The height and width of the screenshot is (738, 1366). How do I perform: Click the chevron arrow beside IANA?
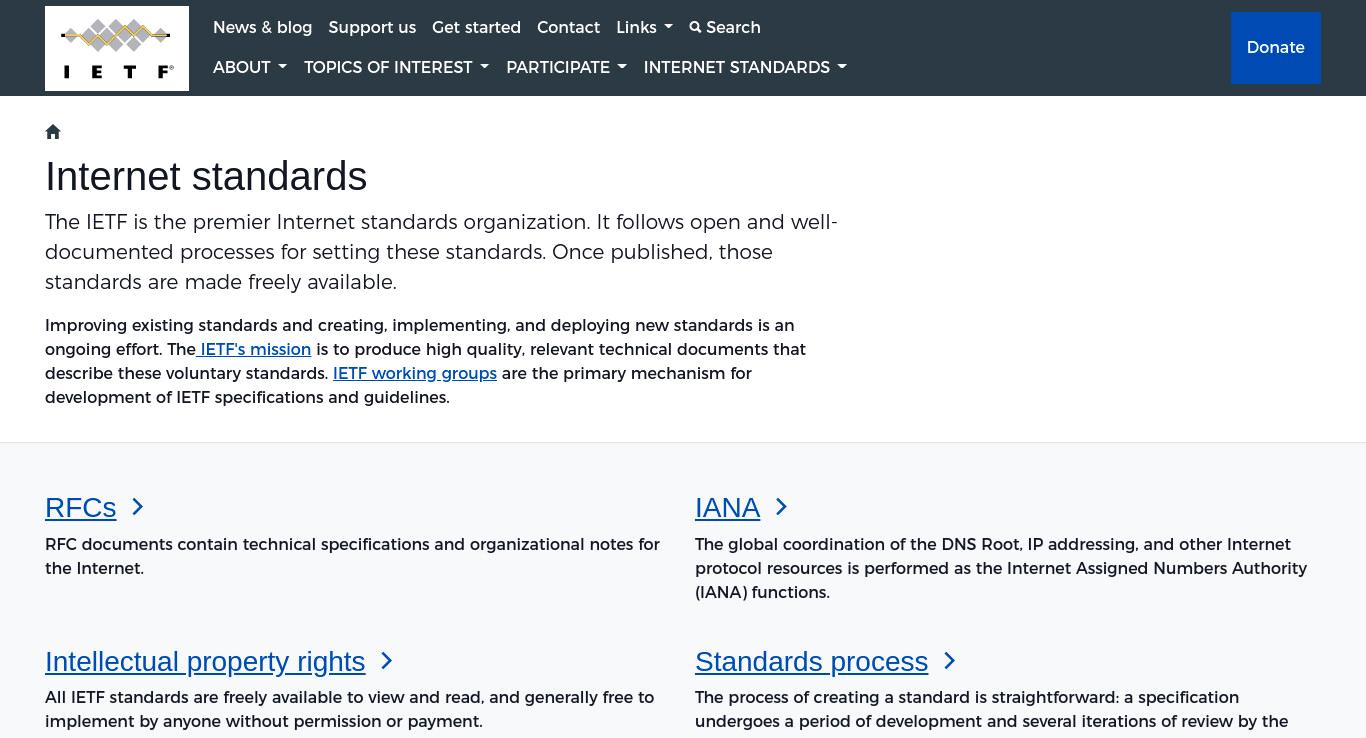[782, 507]
